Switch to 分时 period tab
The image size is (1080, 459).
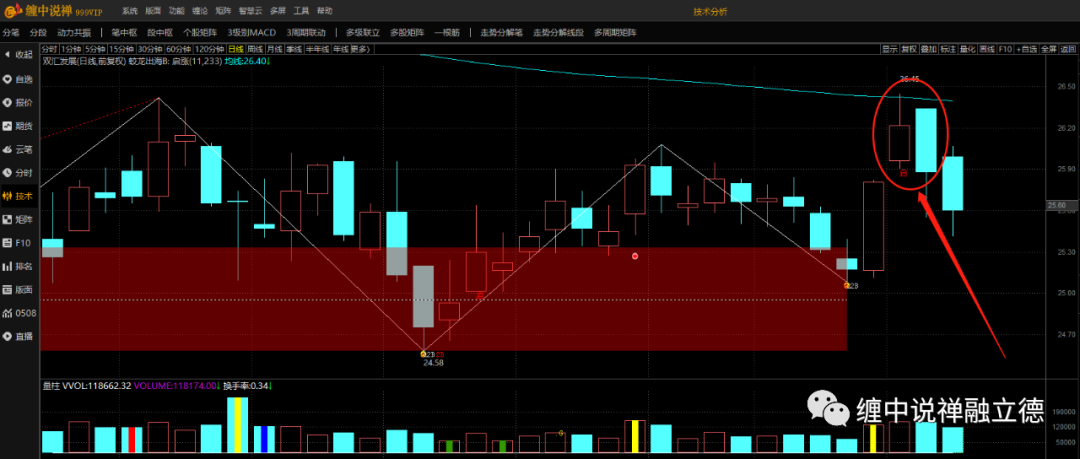[50, 49]
